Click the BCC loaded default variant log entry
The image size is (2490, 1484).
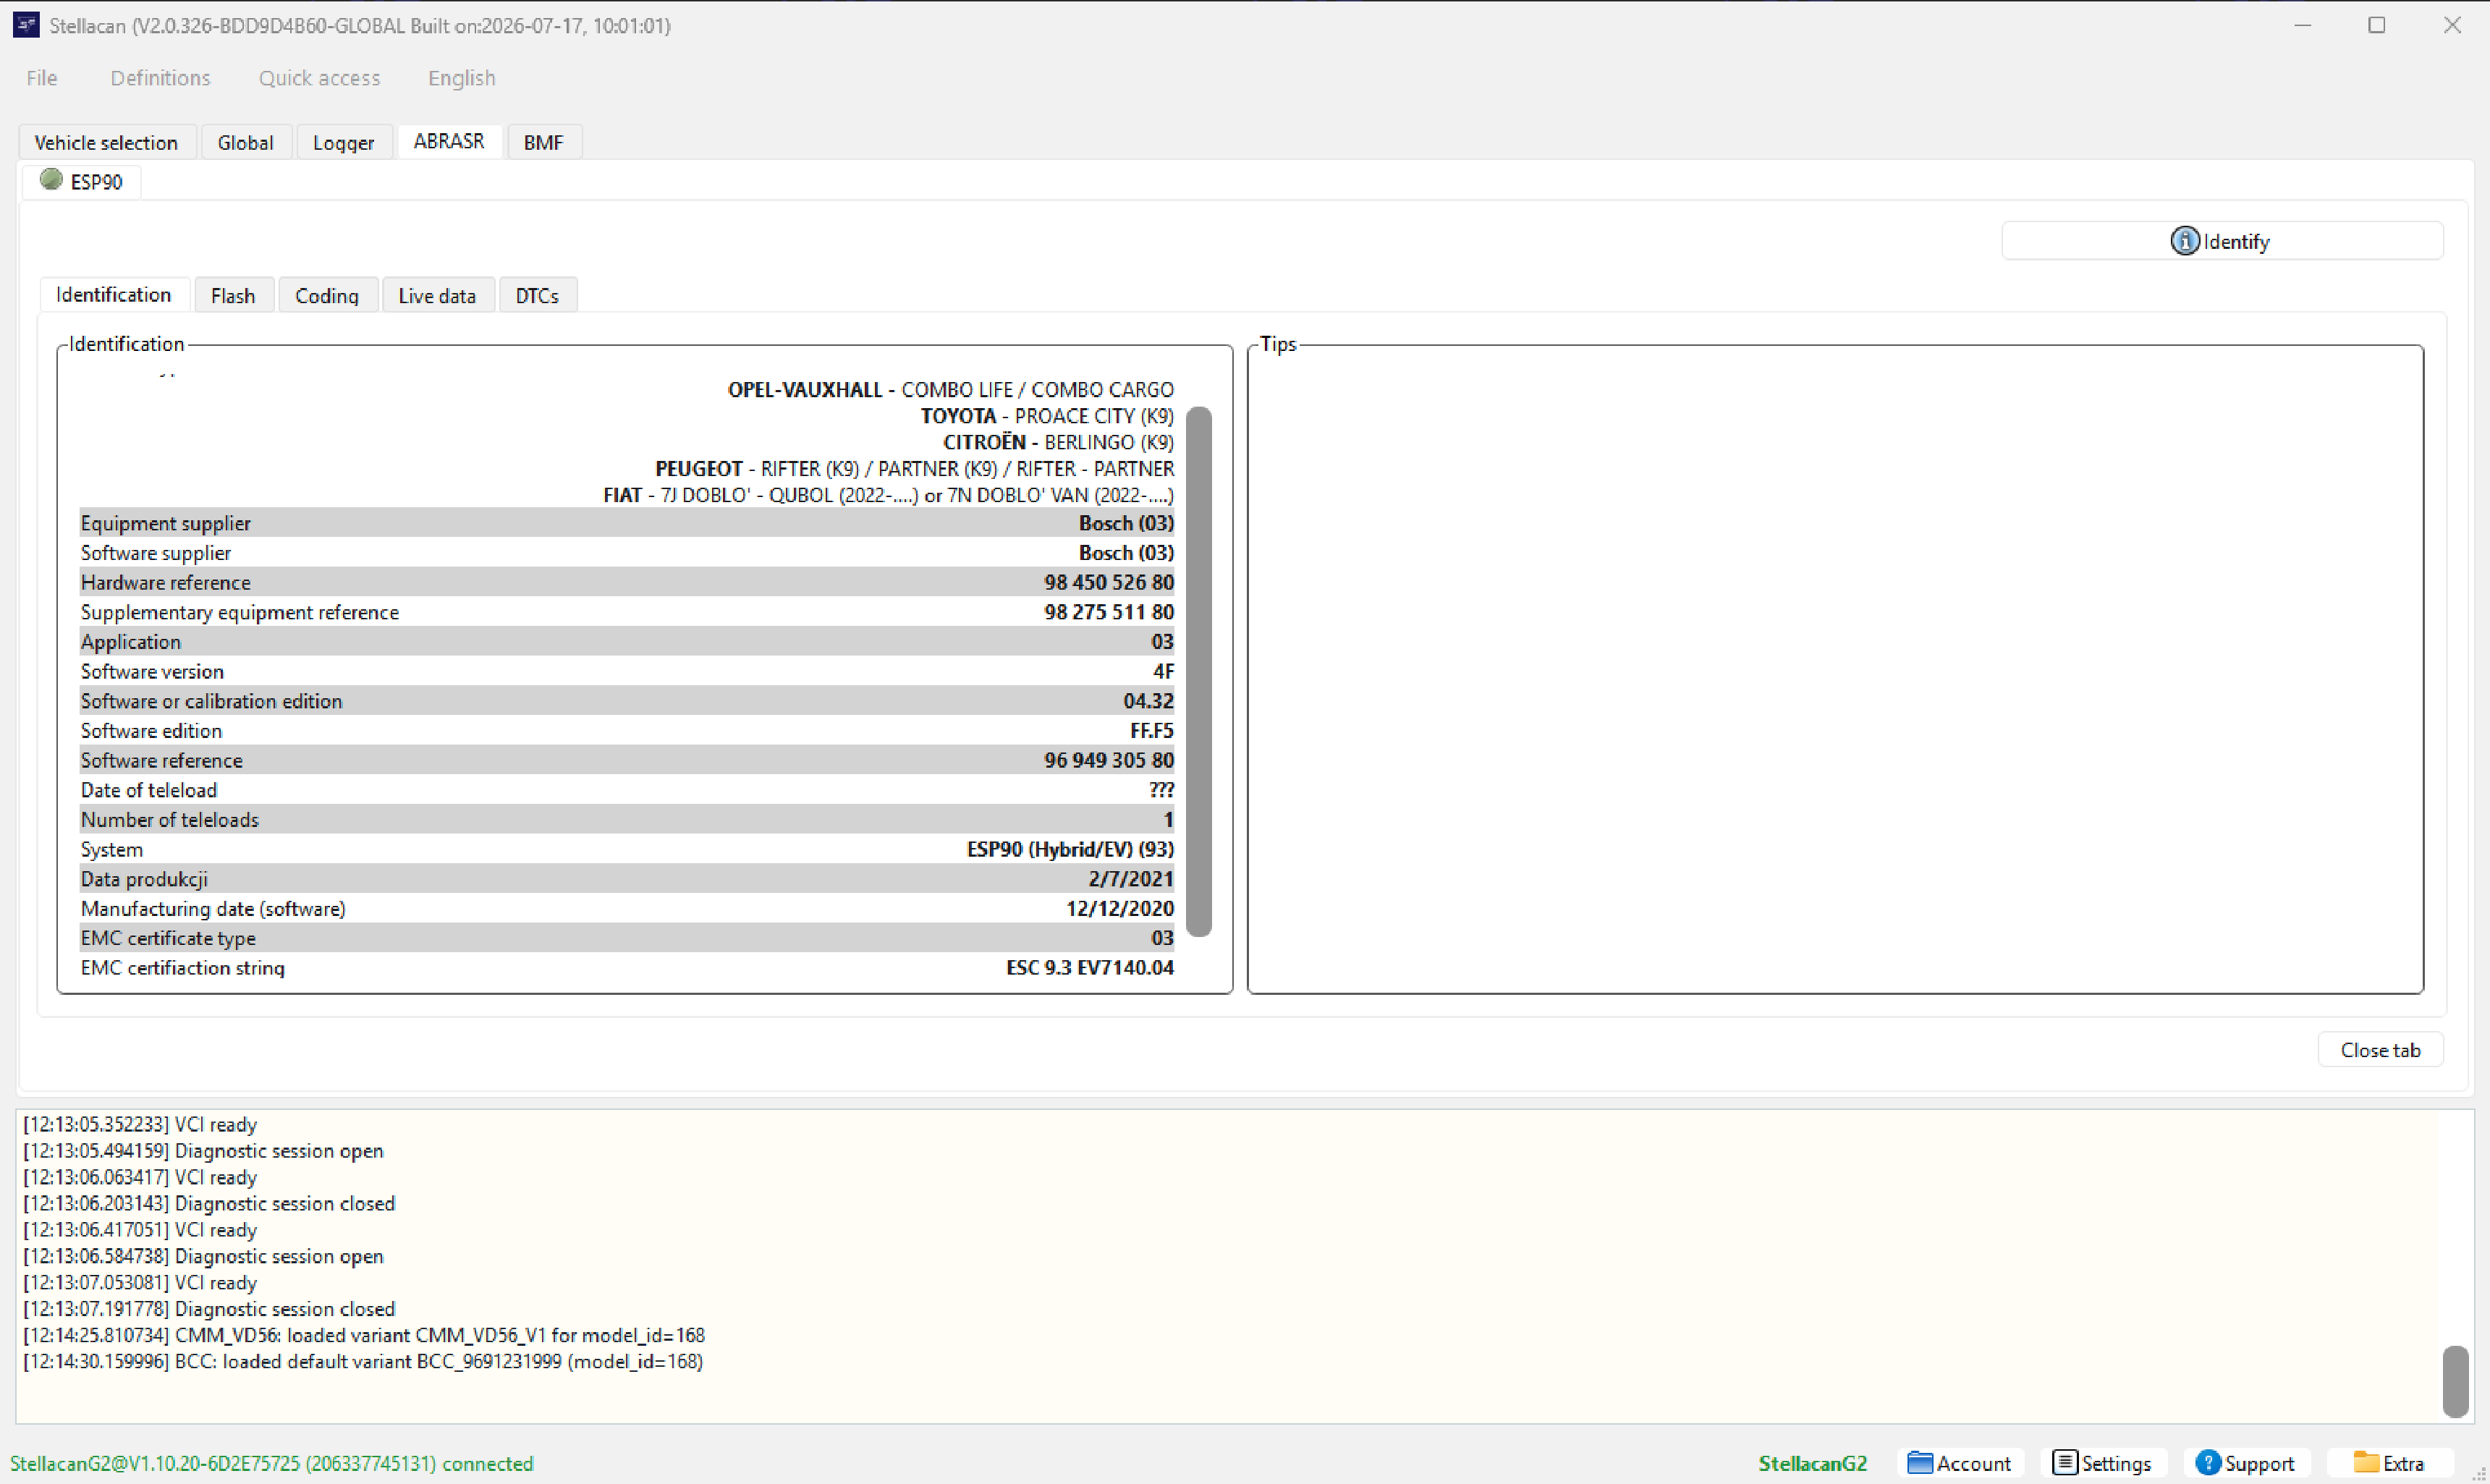363,1362
